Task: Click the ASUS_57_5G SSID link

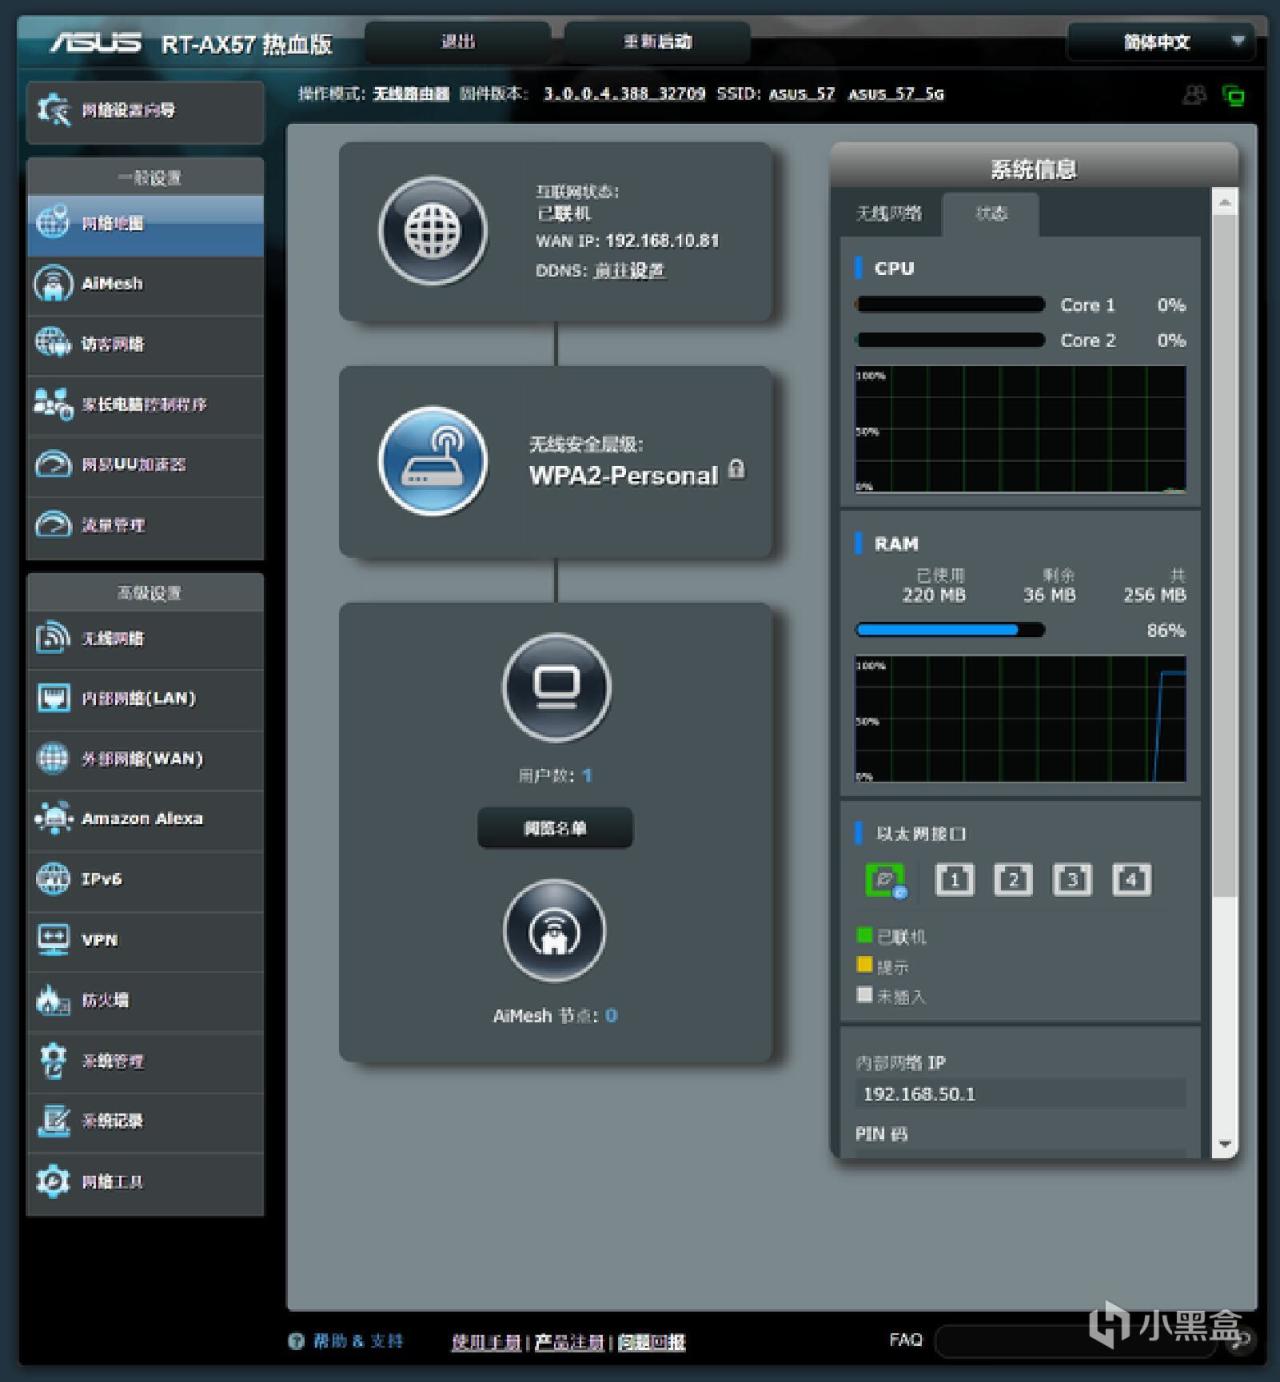Action: (x=896, y=94)
